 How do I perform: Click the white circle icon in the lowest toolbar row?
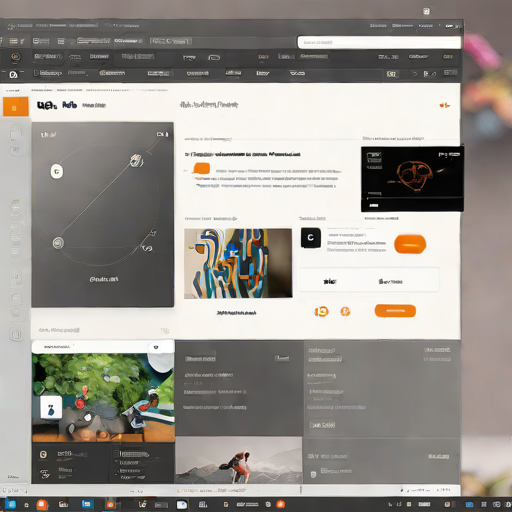[x=13, y=74]
